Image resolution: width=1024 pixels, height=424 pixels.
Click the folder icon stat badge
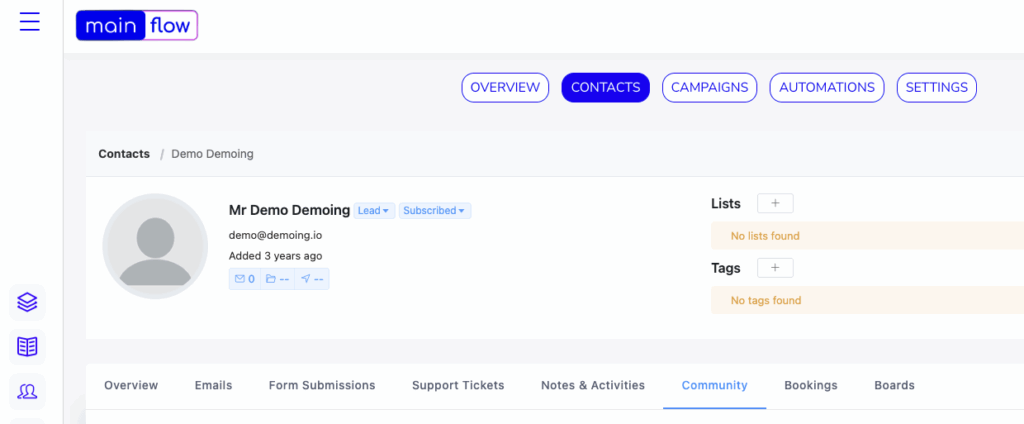pos(278,279)
